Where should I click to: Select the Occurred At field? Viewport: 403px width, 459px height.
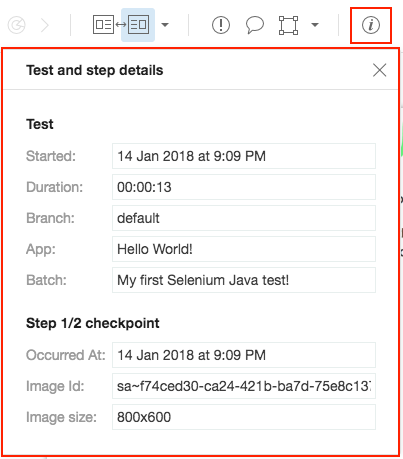pos(244,355)
